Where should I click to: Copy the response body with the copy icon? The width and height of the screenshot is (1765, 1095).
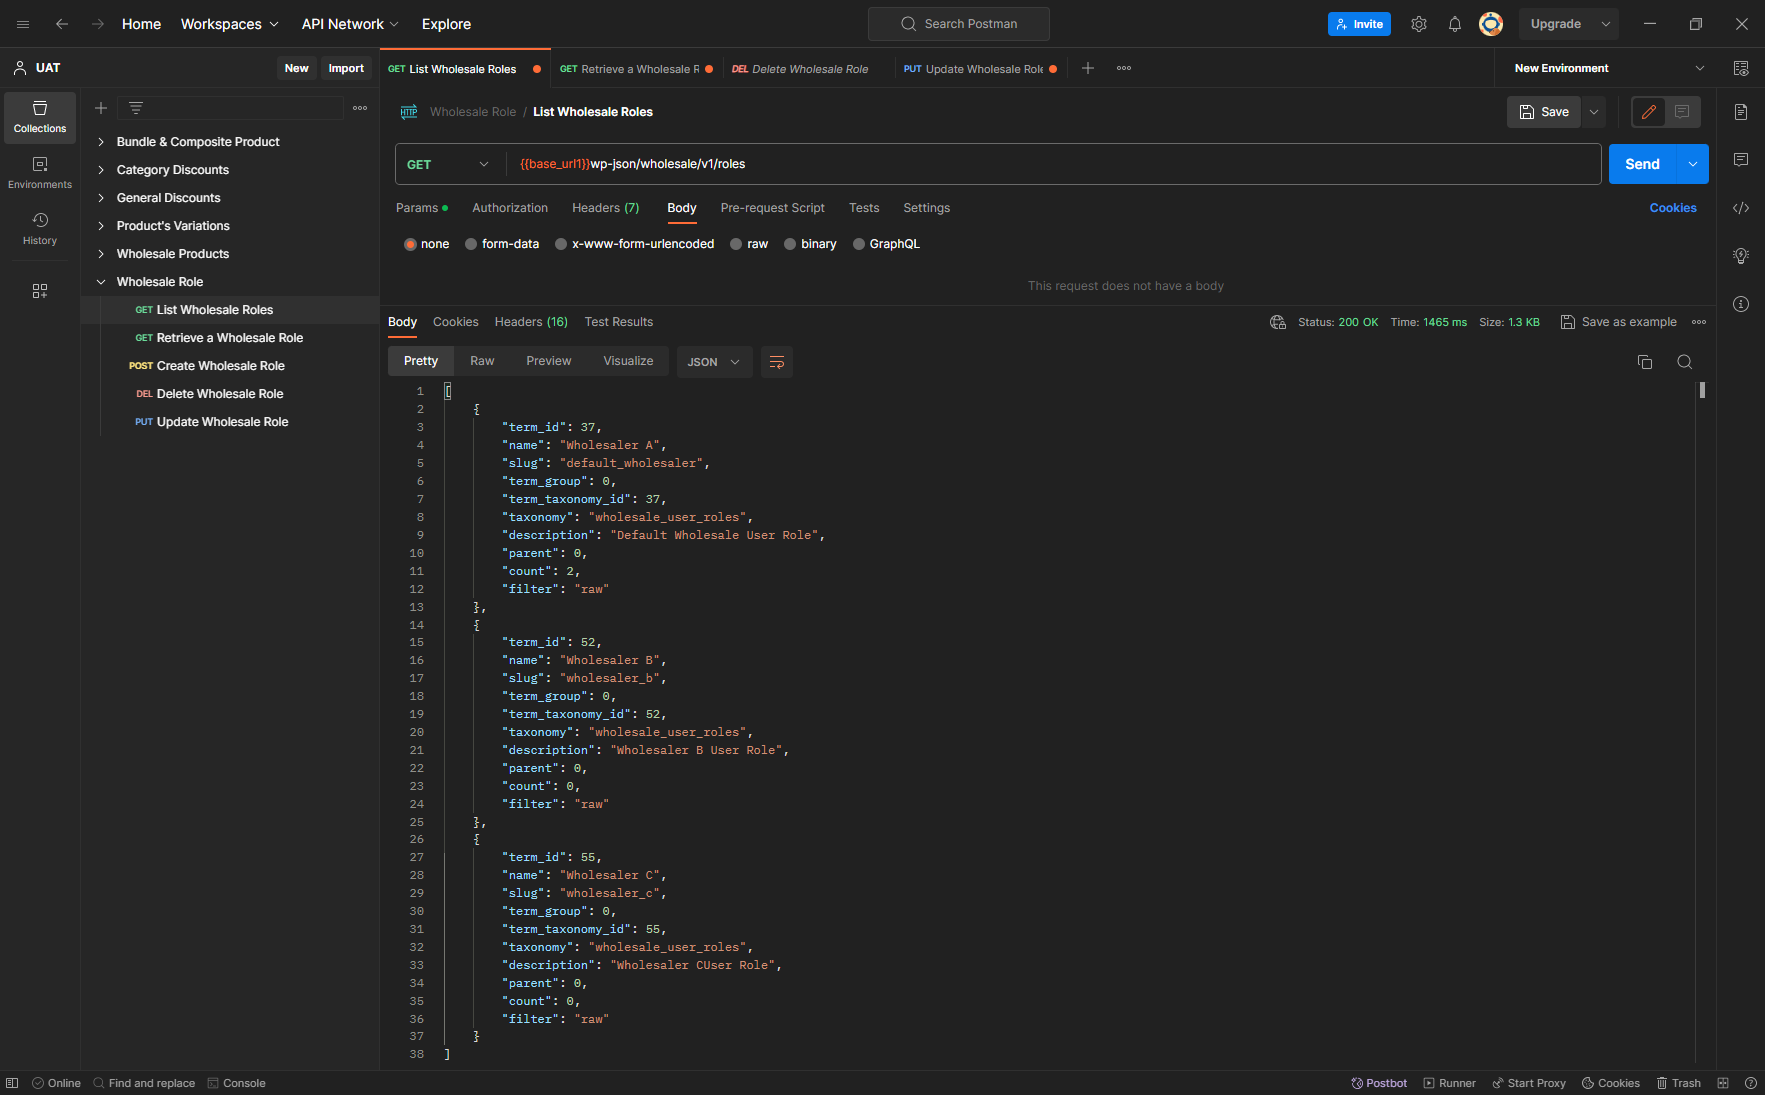pos(1645,362)
